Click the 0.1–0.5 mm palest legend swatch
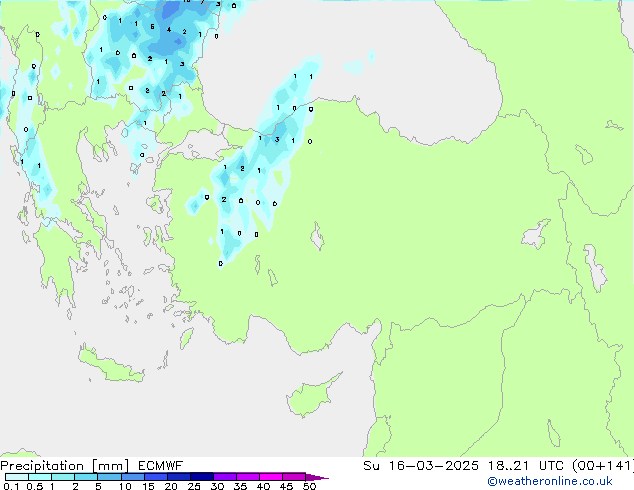The width and height of the screenshot is (634, 490). tap(17, 477)
